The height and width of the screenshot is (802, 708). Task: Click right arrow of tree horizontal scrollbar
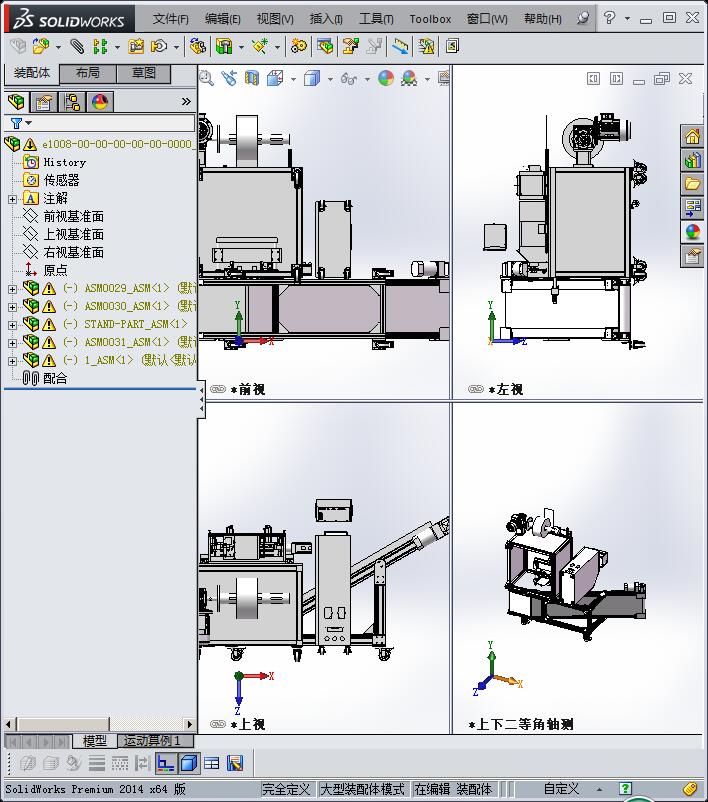click(190, 724)
